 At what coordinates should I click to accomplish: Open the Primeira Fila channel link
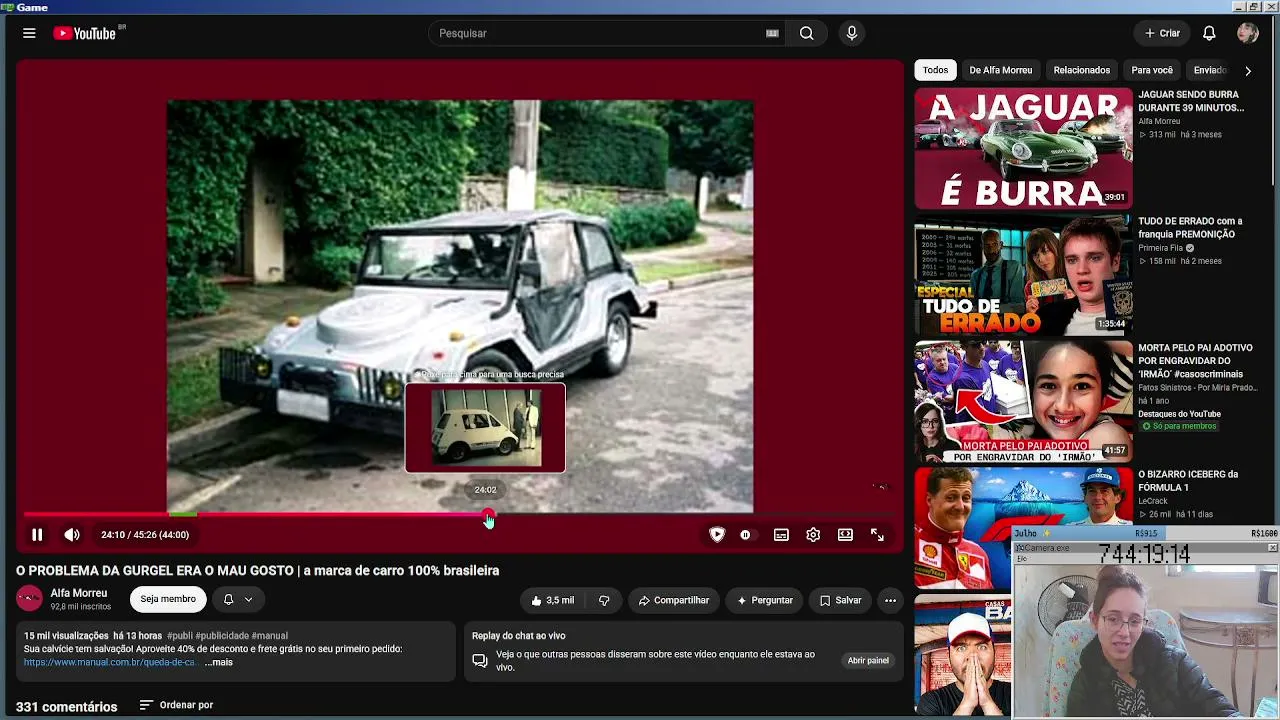point(1160,248)
